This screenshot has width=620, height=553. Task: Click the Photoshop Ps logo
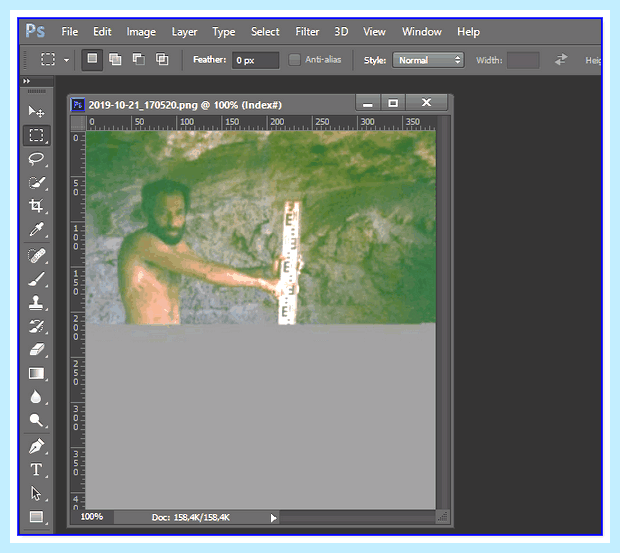coord(35,31)
